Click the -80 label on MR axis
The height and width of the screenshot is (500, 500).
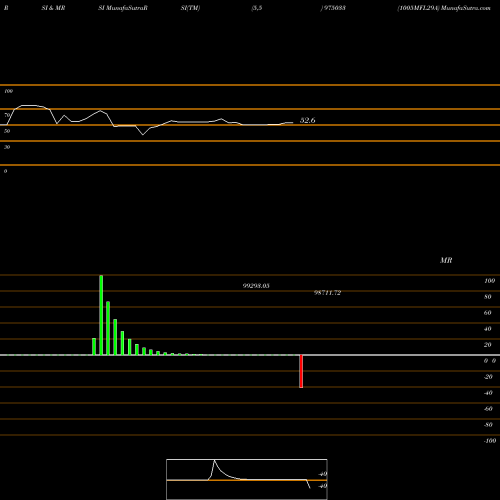[x=488, y=425]
